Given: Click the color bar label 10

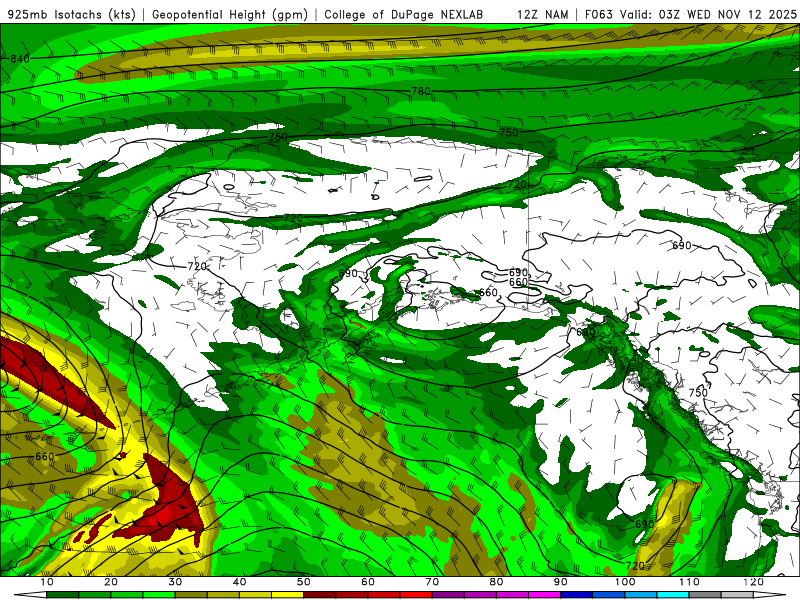Looking at the screenshot, I should click(46, 582).
